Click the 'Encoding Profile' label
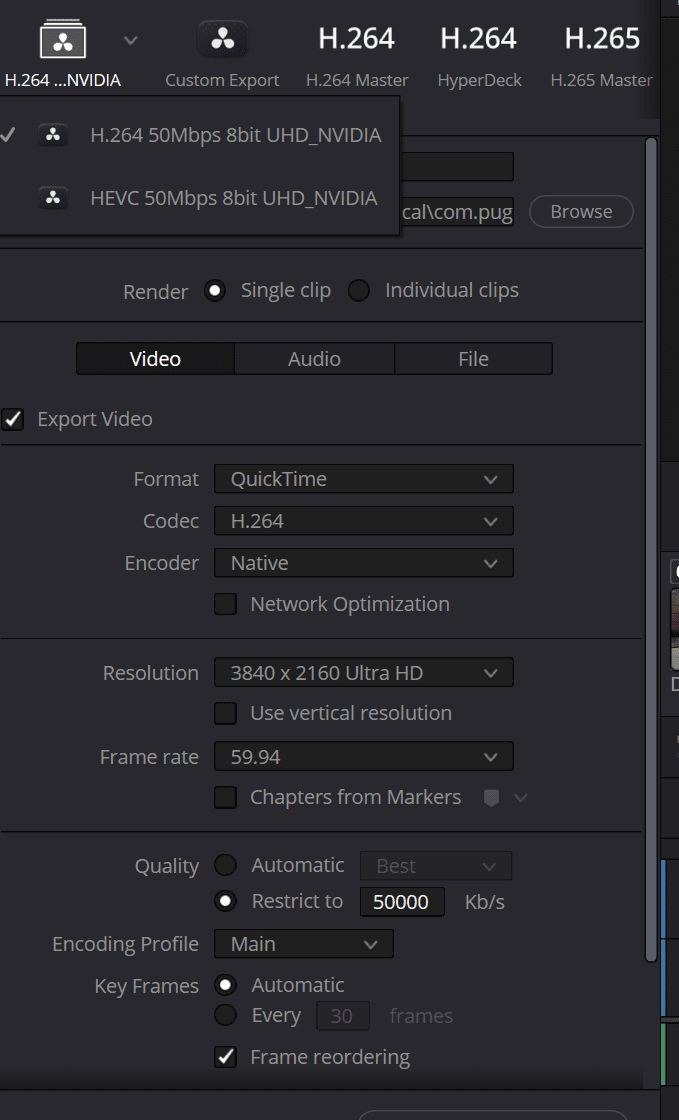Viewport: 679px width, 1120px height. (x=126, y=944)
